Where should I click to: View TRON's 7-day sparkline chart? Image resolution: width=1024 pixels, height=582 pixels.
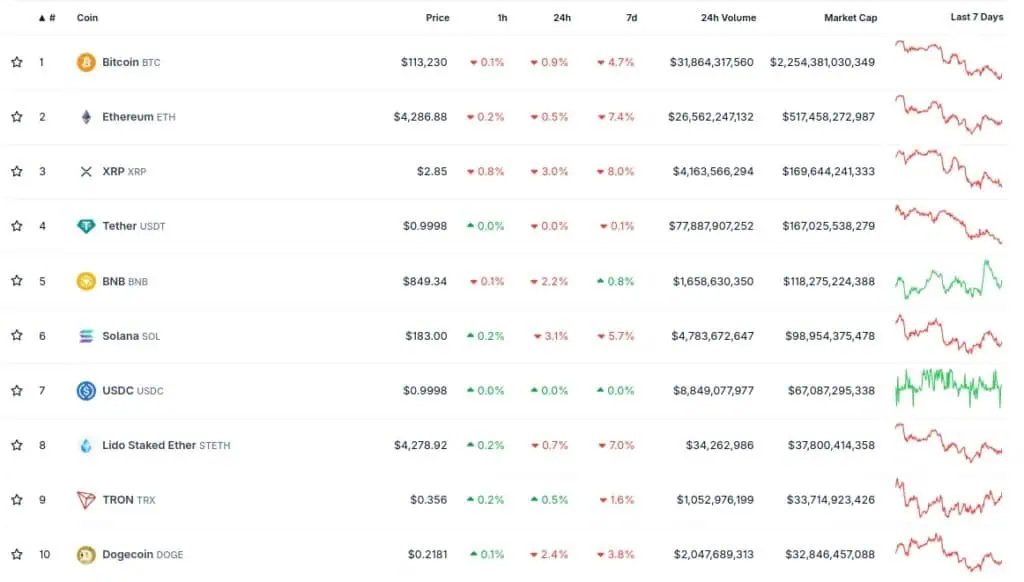pos(948,498)
